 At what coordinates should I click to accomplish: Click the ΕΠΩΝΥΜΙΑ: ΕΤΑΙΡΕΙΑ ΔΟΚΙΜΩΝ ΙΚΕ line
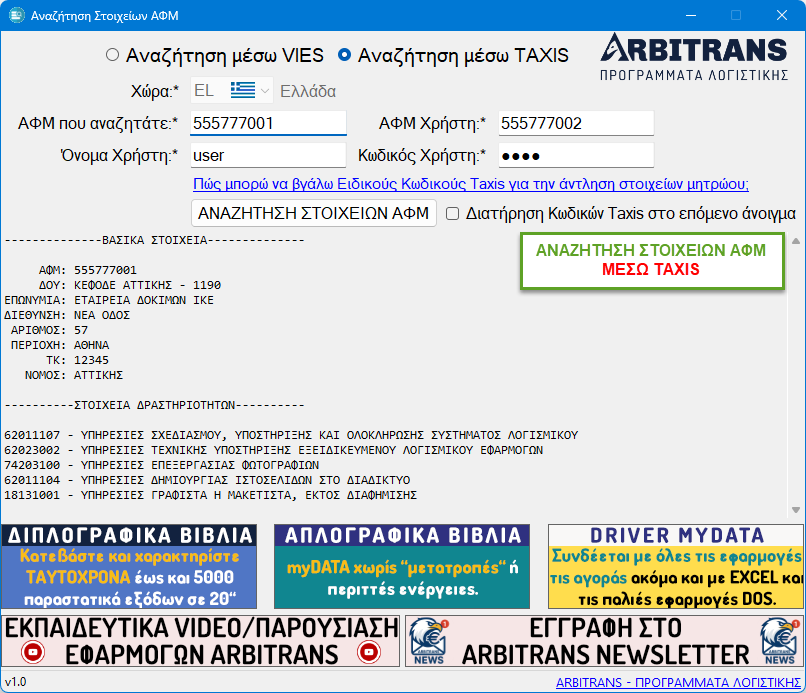coord(109,300)
